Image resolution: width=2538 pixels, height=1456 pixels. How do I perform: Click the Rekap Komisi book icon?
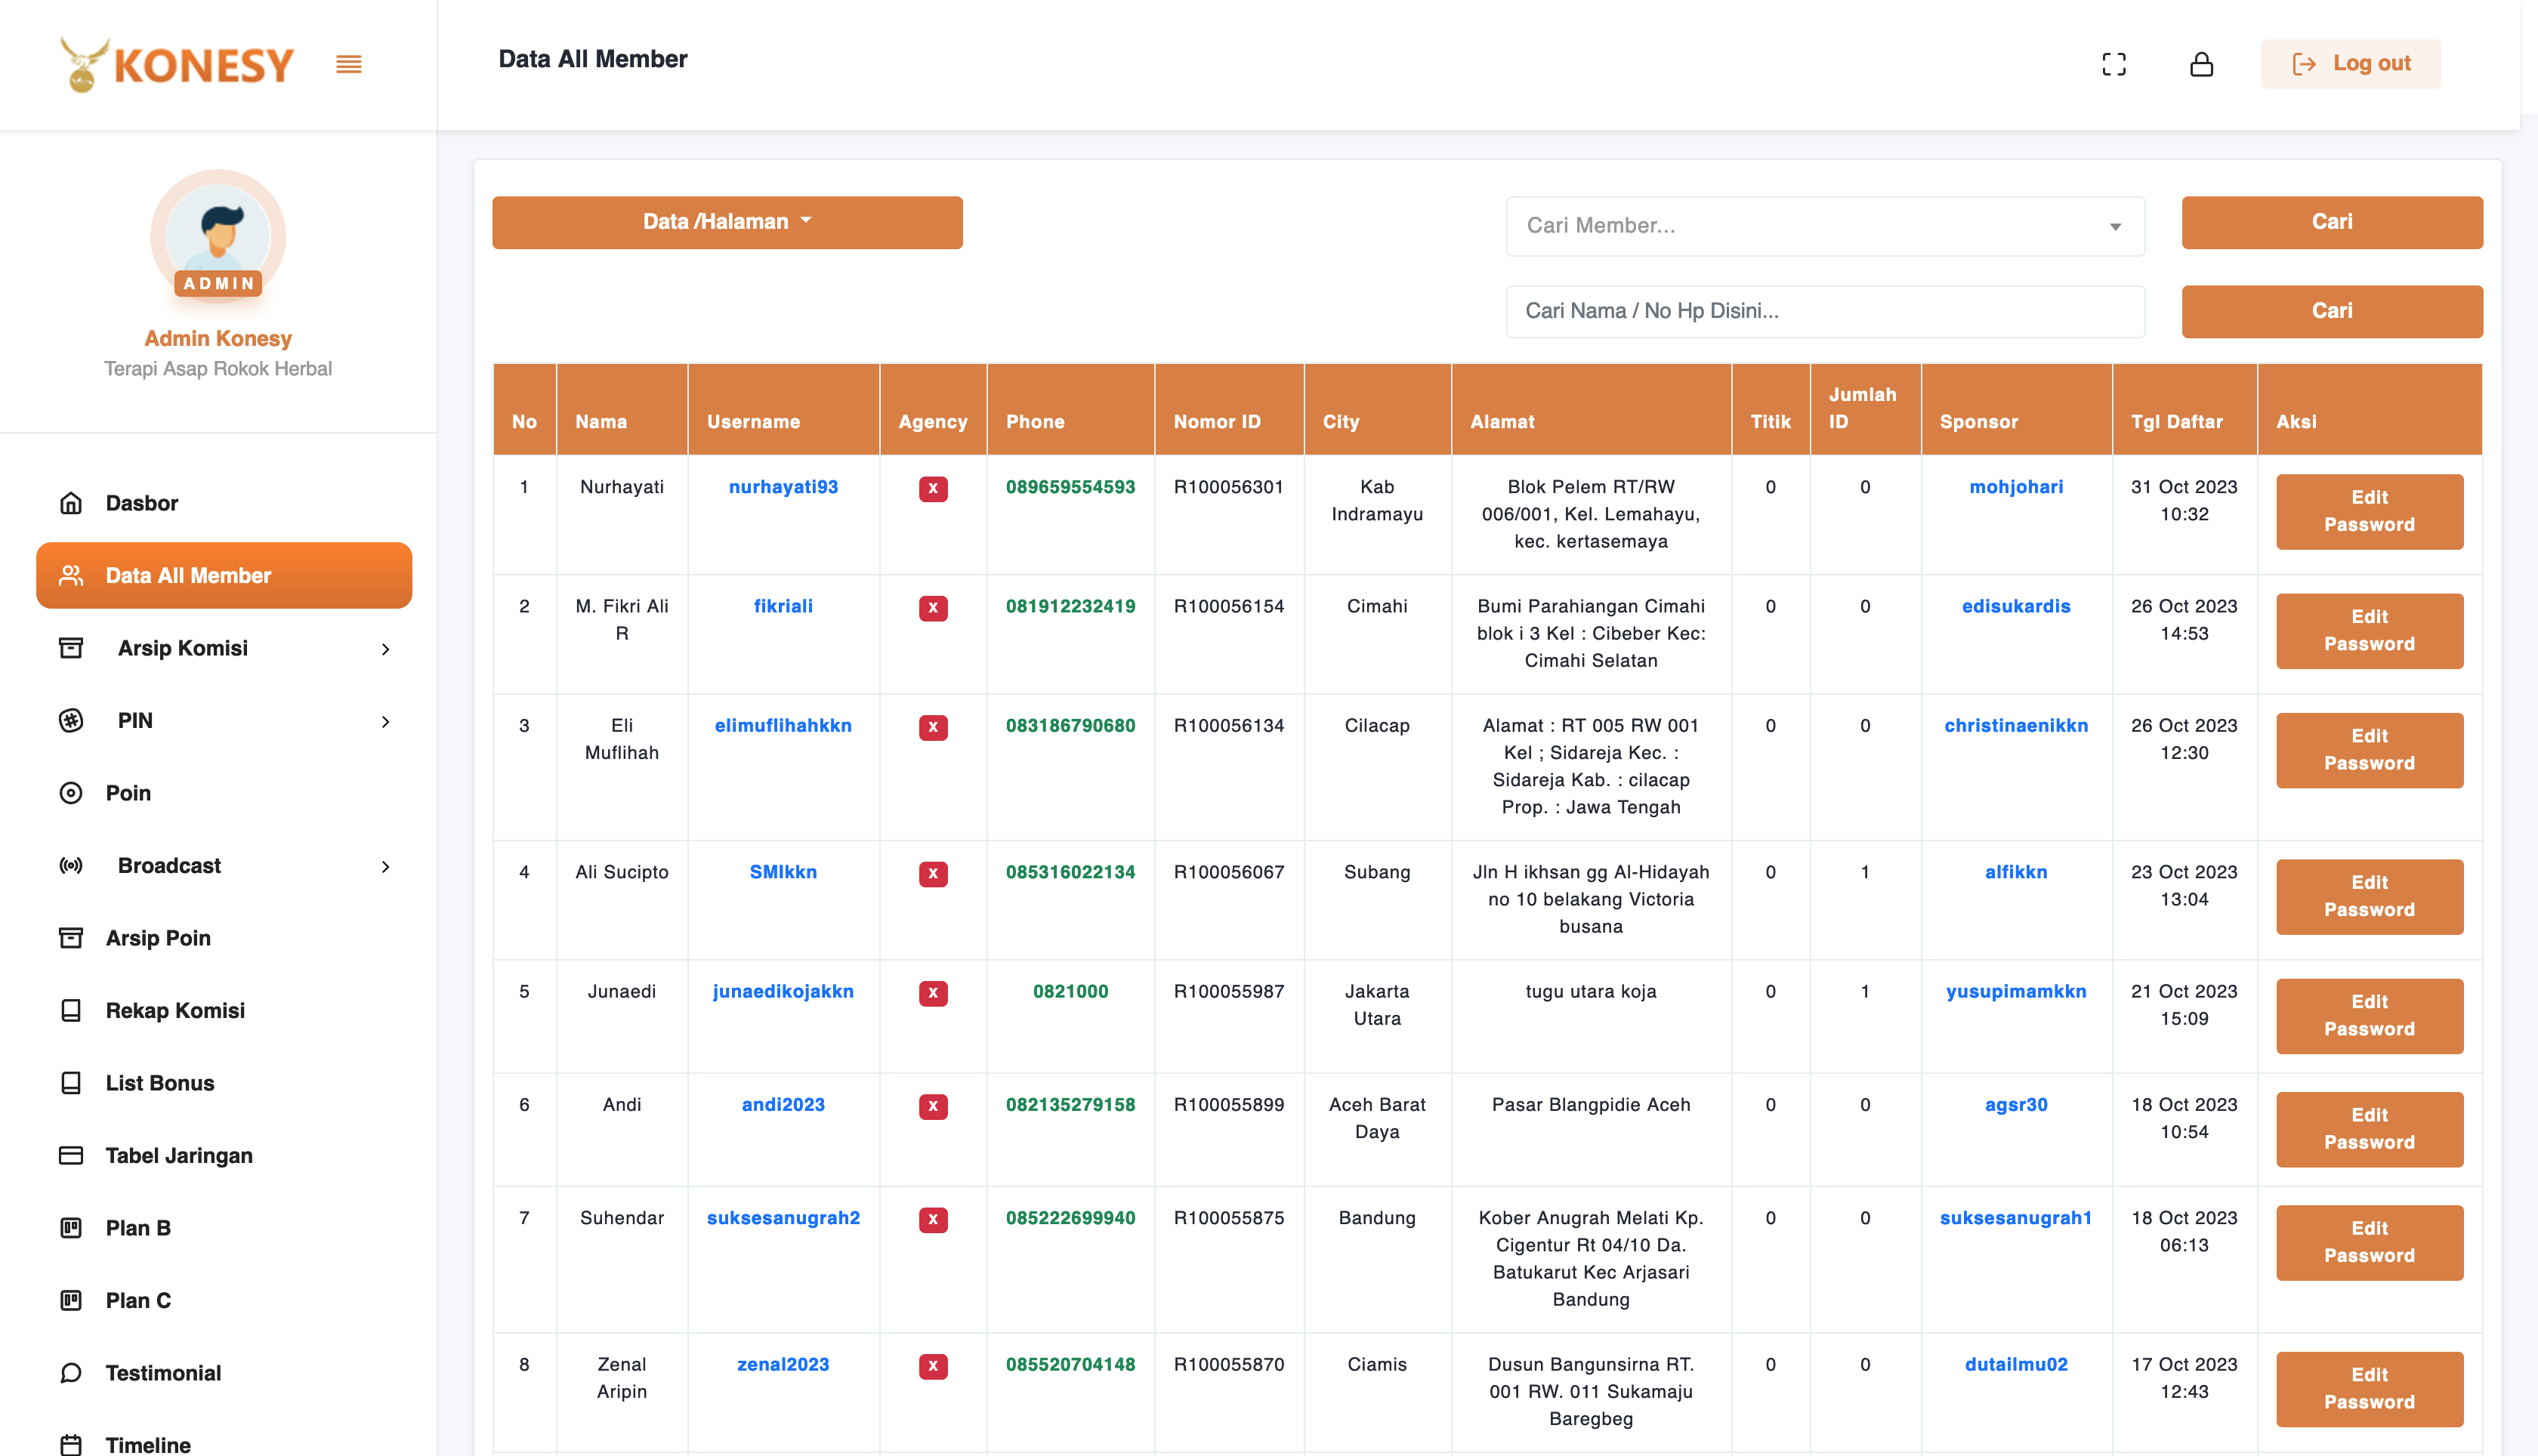(x=71, y=1010)
